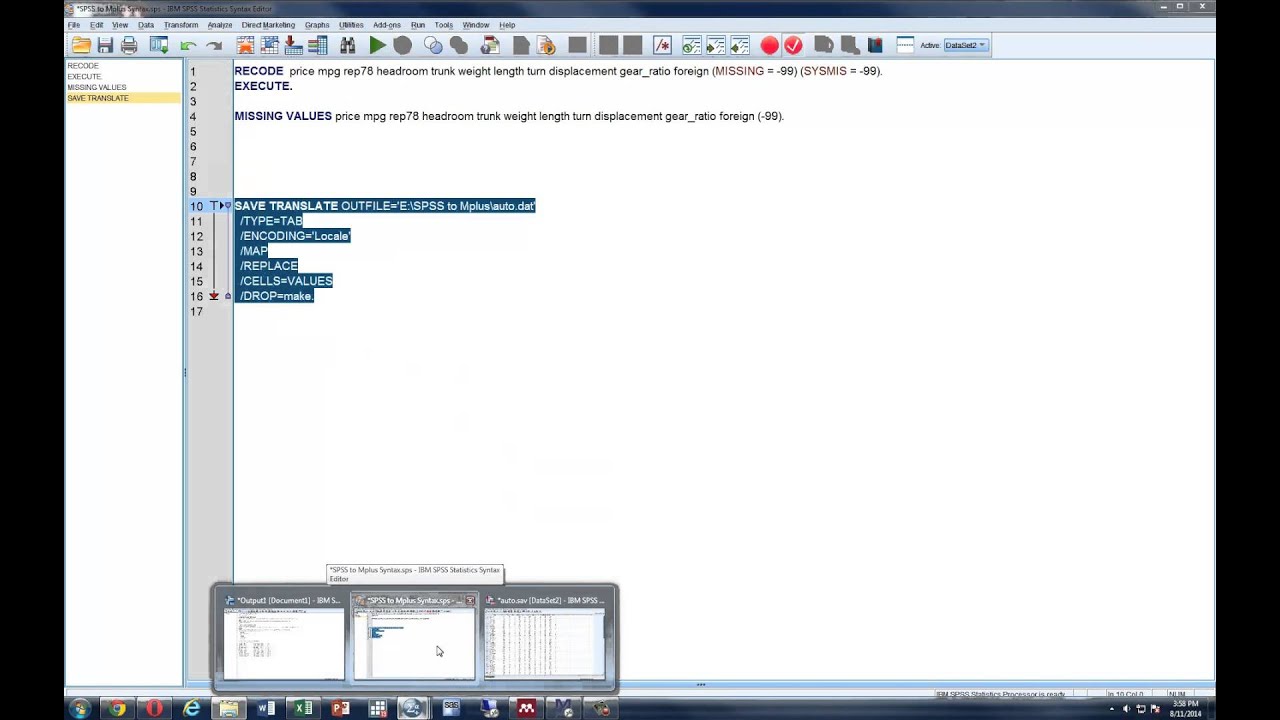Open the Variables info icon
Screen dimensions: 1280x720
[x=318, y=45]
